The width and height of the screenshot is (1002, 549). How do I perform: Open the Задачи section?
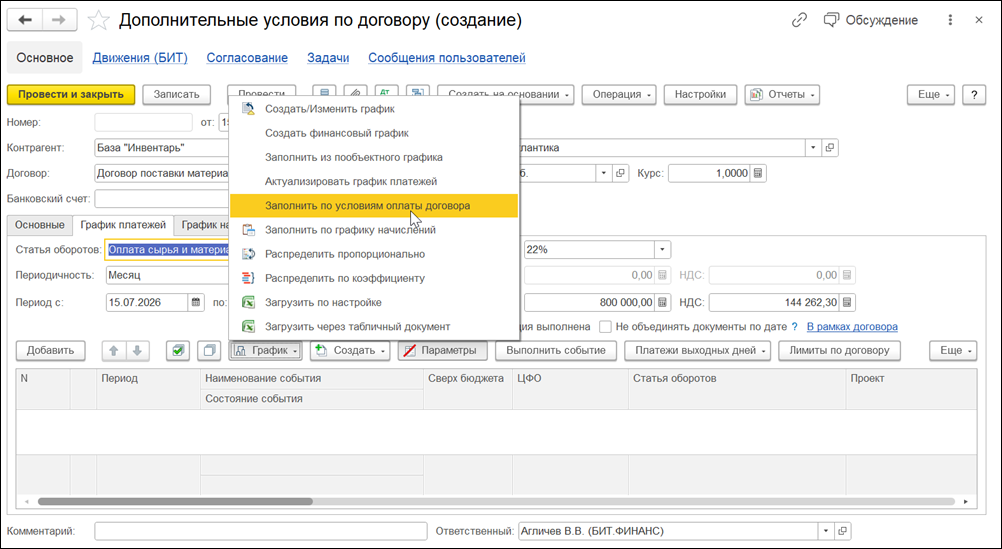coord(328,58)
